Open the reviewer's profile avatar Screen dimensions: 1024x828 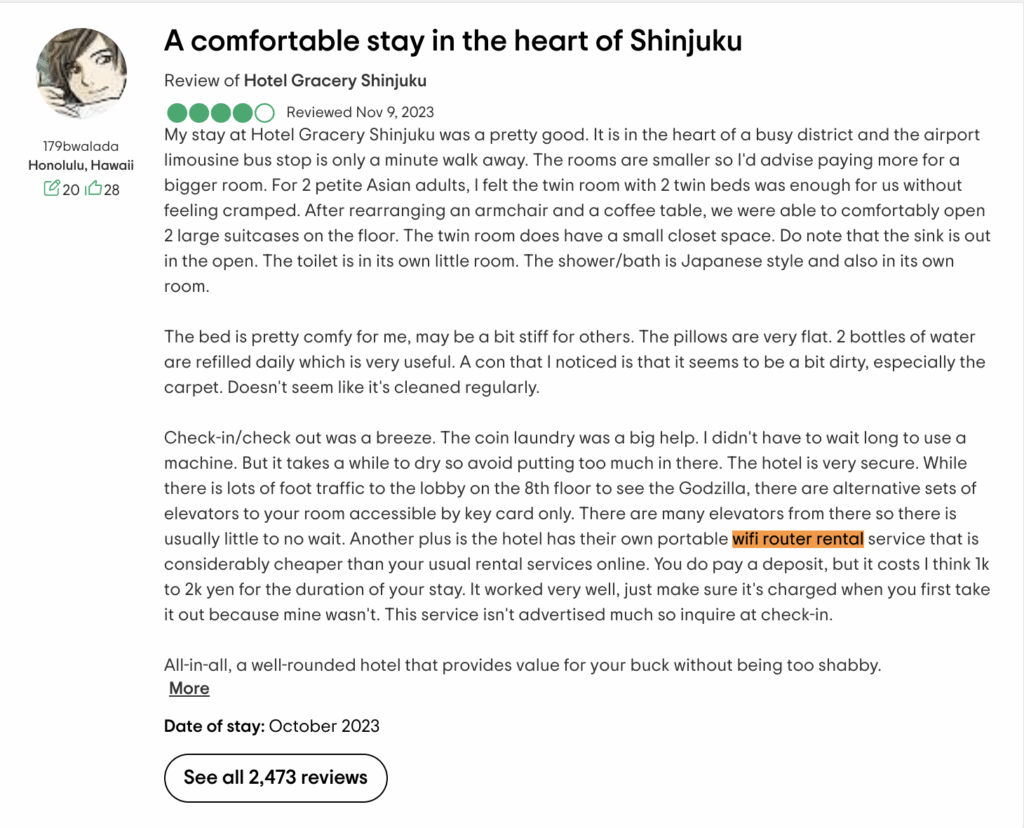(81, 73)
